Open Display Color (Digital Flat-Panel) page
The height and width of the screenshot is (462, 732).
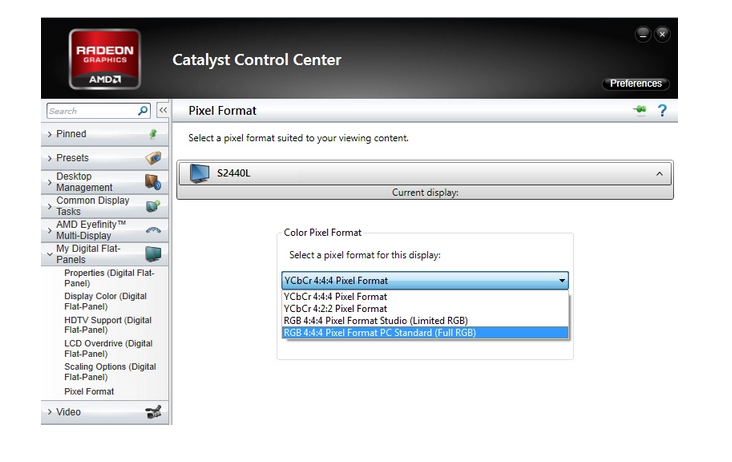(106, 301)
